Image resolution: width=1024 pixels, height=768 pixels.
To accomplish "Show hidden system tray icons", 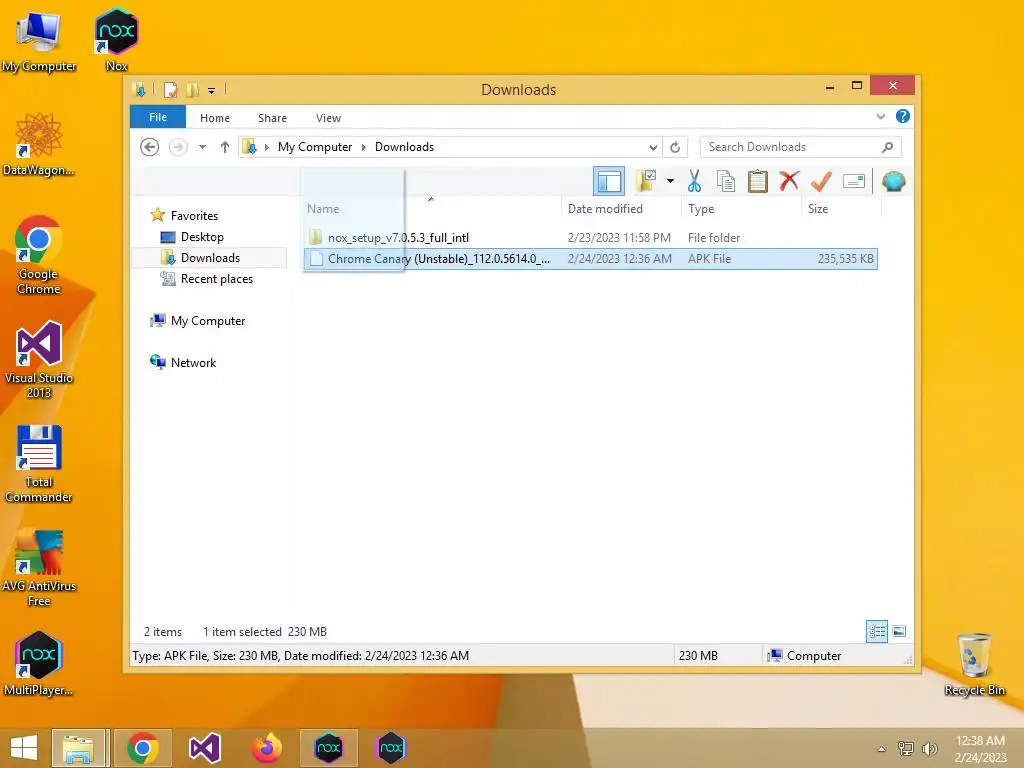I will coord(881,749).
